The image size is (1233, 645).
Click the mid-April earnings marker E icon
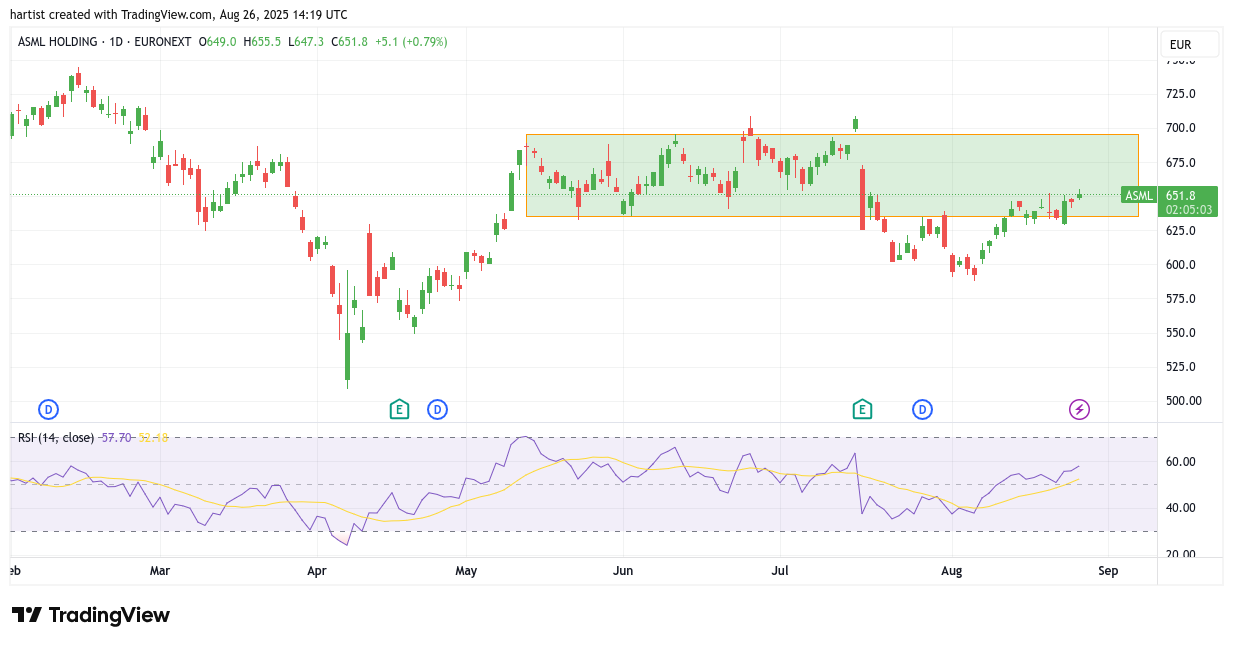[399, 409]
